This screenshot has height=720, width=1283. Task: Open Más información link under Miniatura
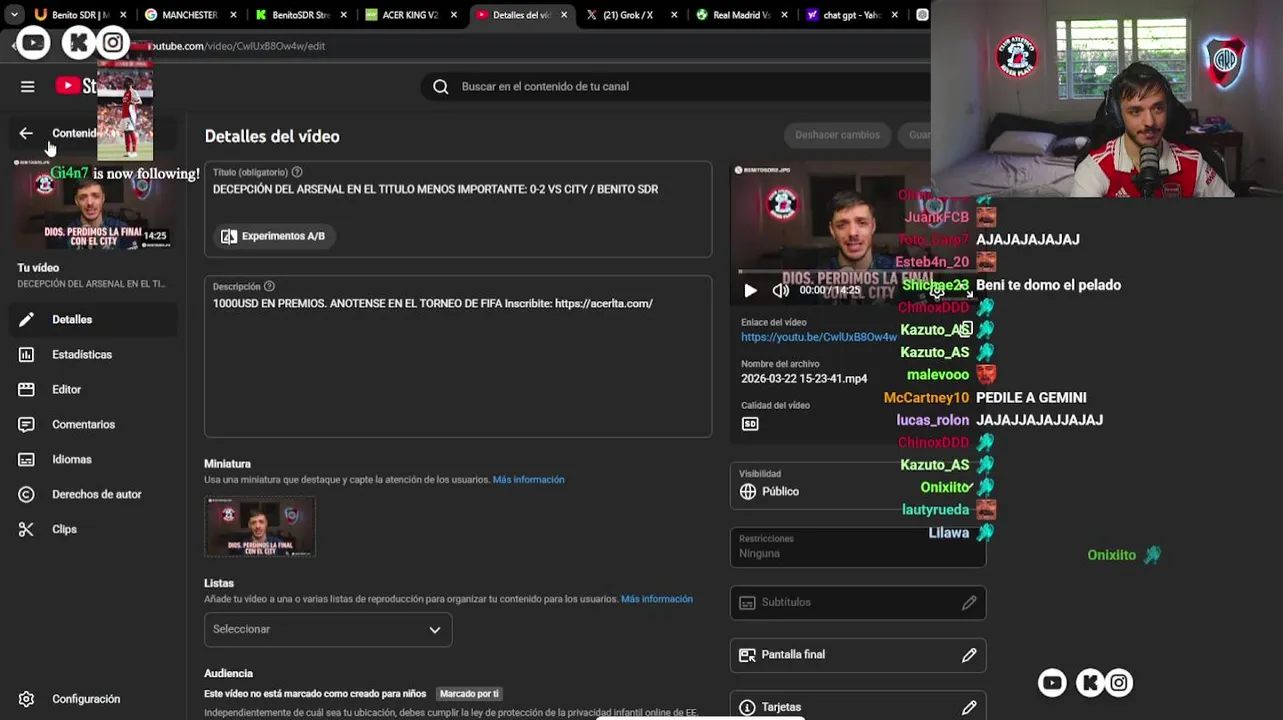click(x=528, y=480)
